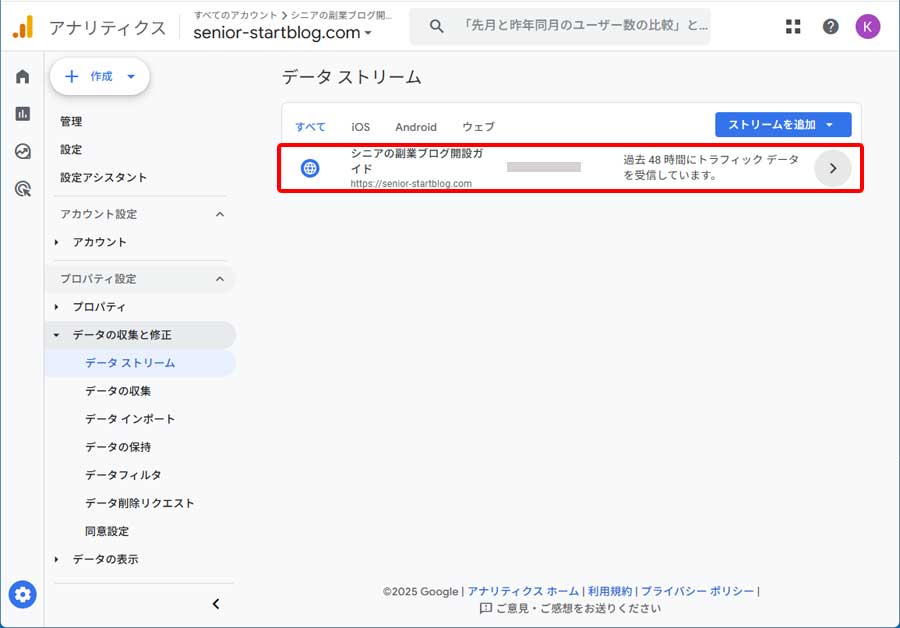Open the Help question-mark icon
This screenshot has width=900, height=628.
(x=830, y=27)
